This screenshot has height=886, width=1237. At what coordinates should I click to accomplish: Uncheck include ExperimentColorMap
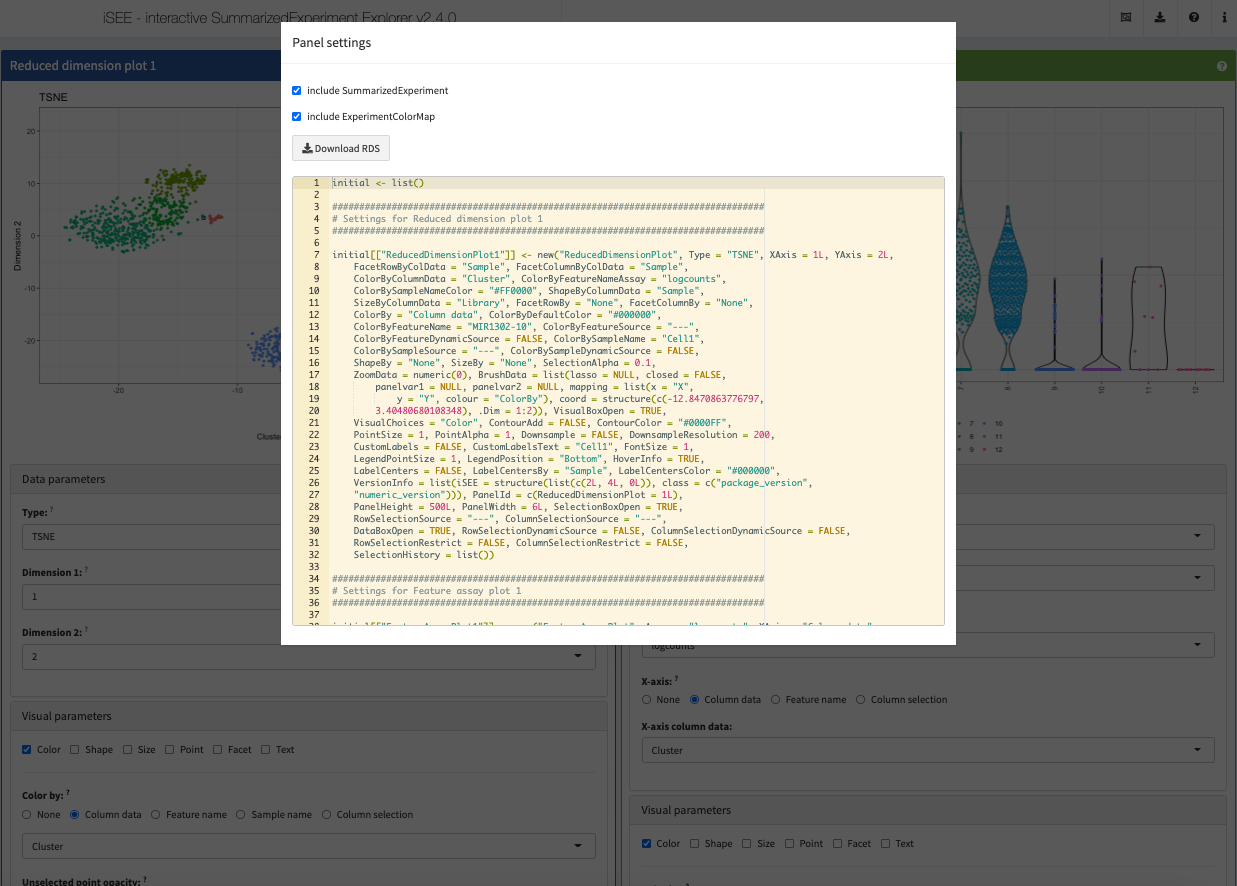click(x=297, y=117)
